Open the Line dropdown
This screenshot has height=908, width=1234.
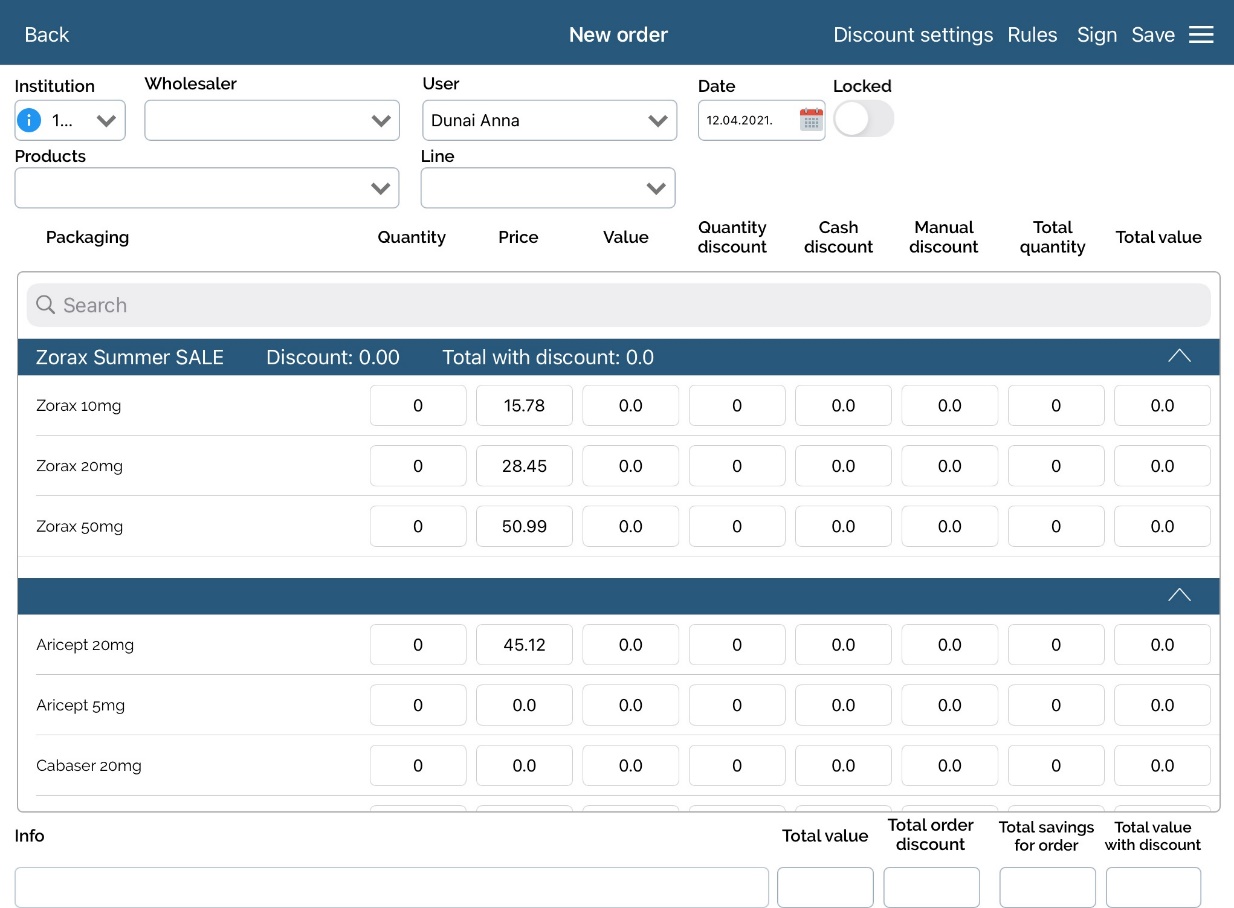(548, 188)
